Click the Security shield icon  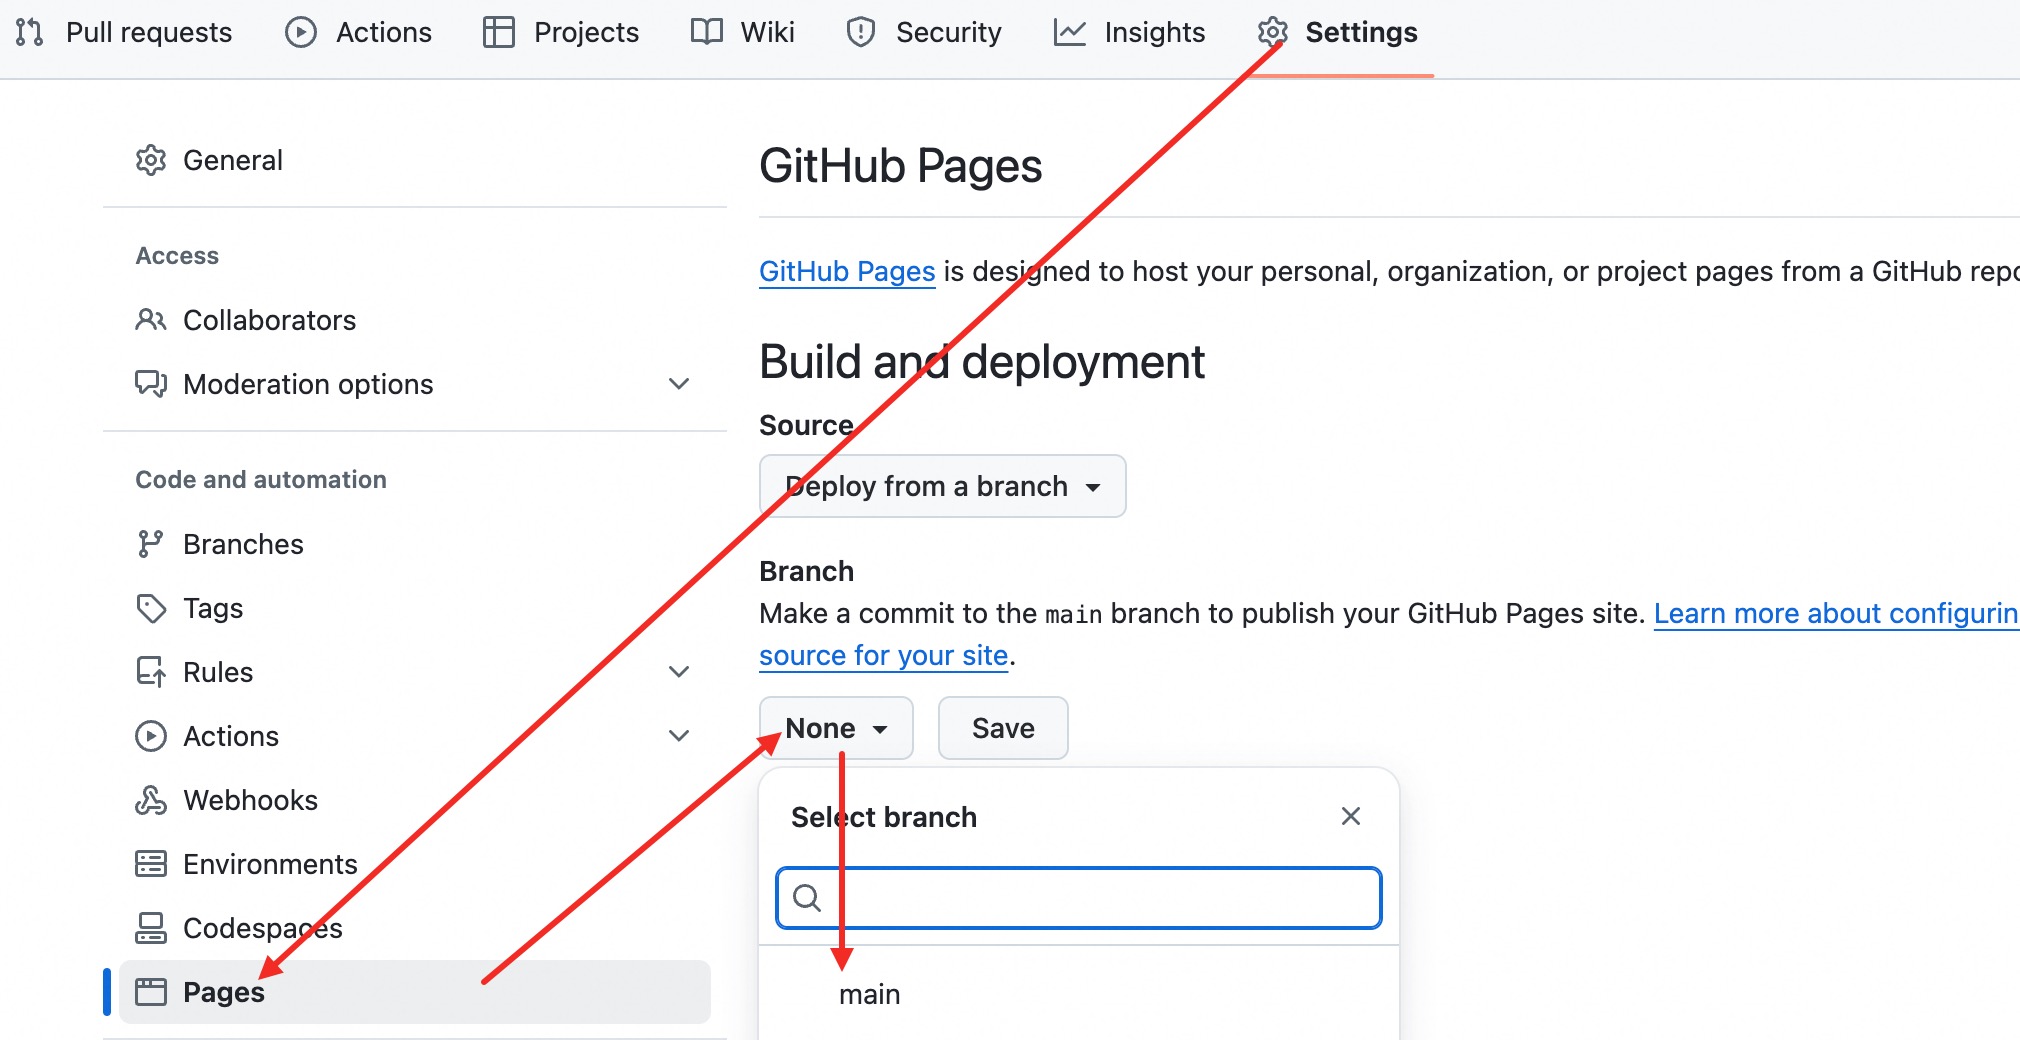coord(860,33)
